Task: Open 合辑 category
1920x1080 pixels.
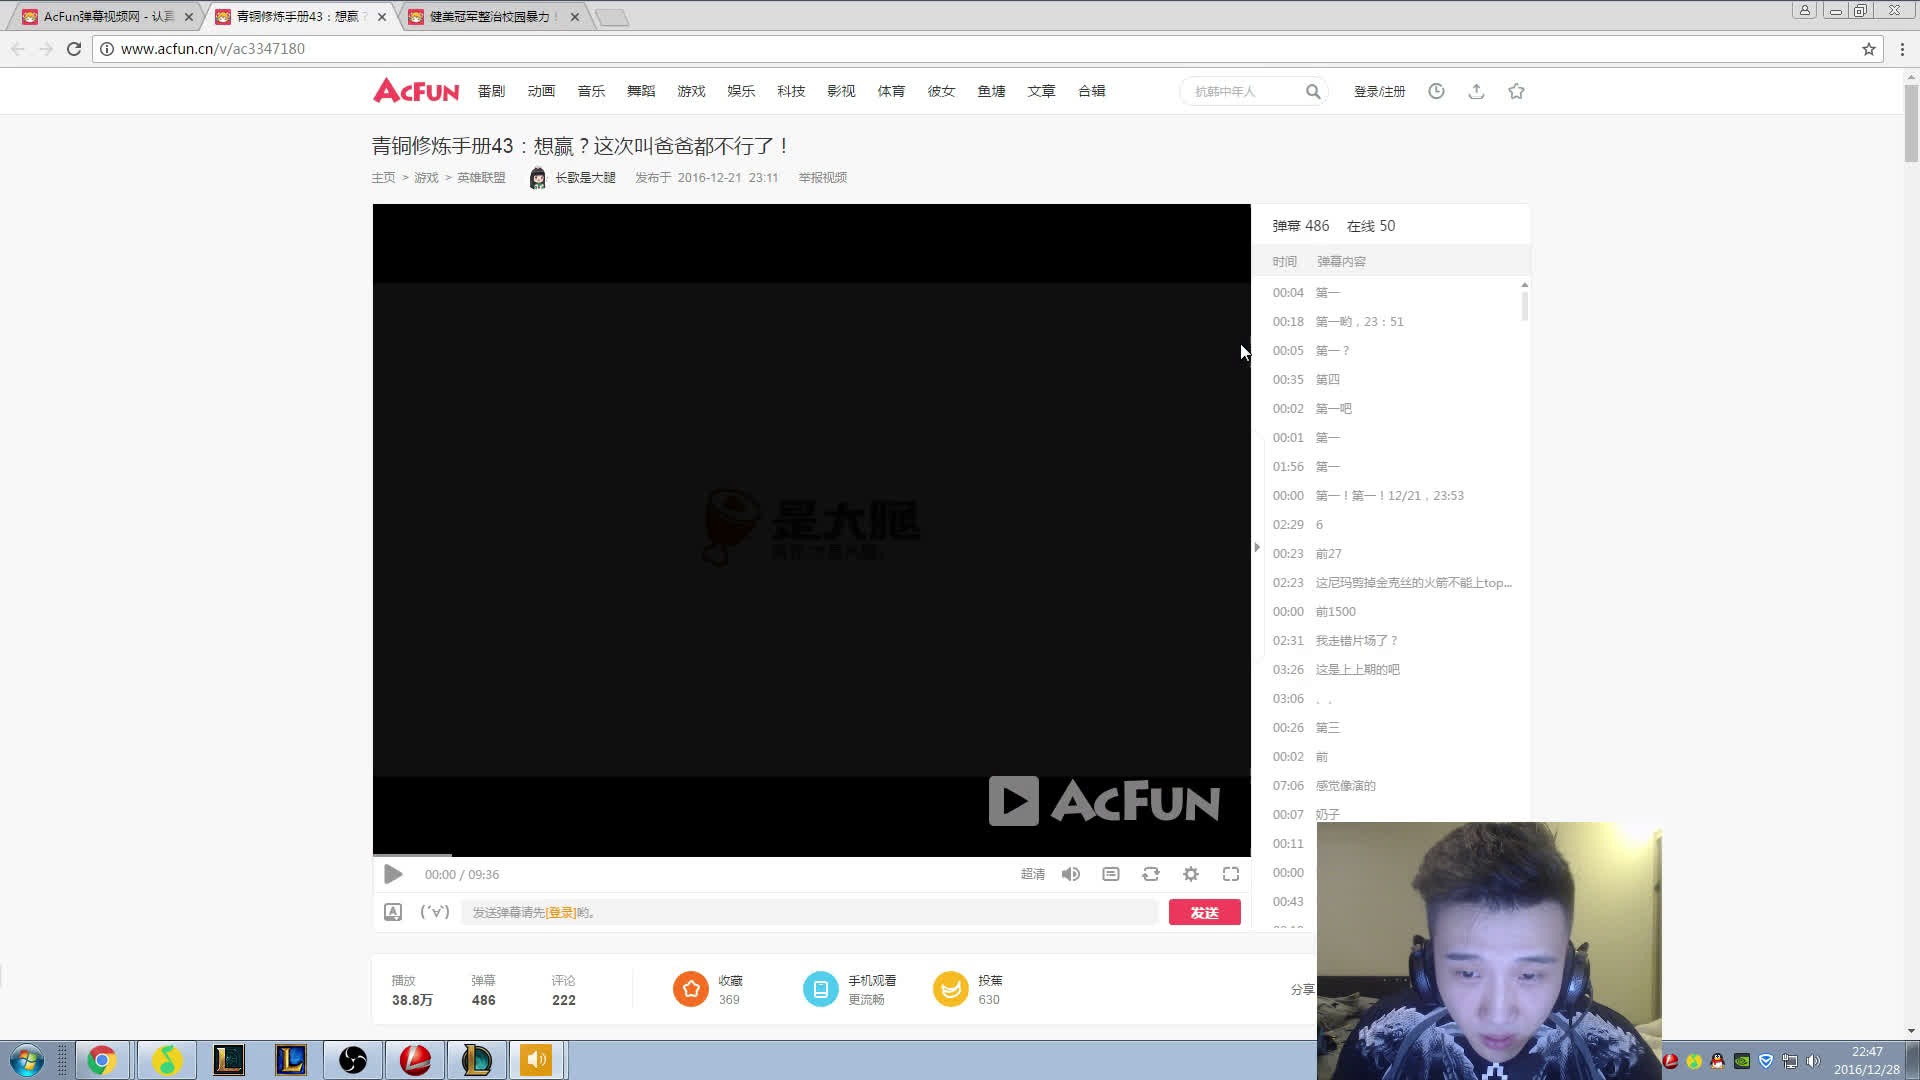Action: point(1091,91)
